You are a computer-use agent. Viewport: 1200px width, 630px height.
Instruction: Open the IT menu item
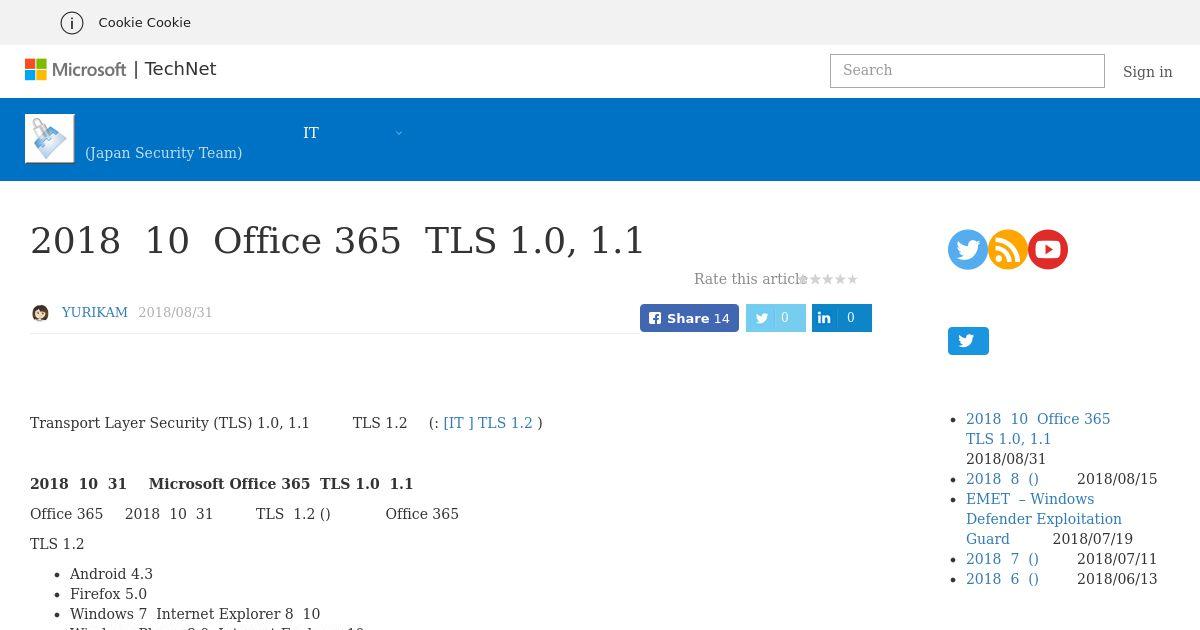coord(311,133)
